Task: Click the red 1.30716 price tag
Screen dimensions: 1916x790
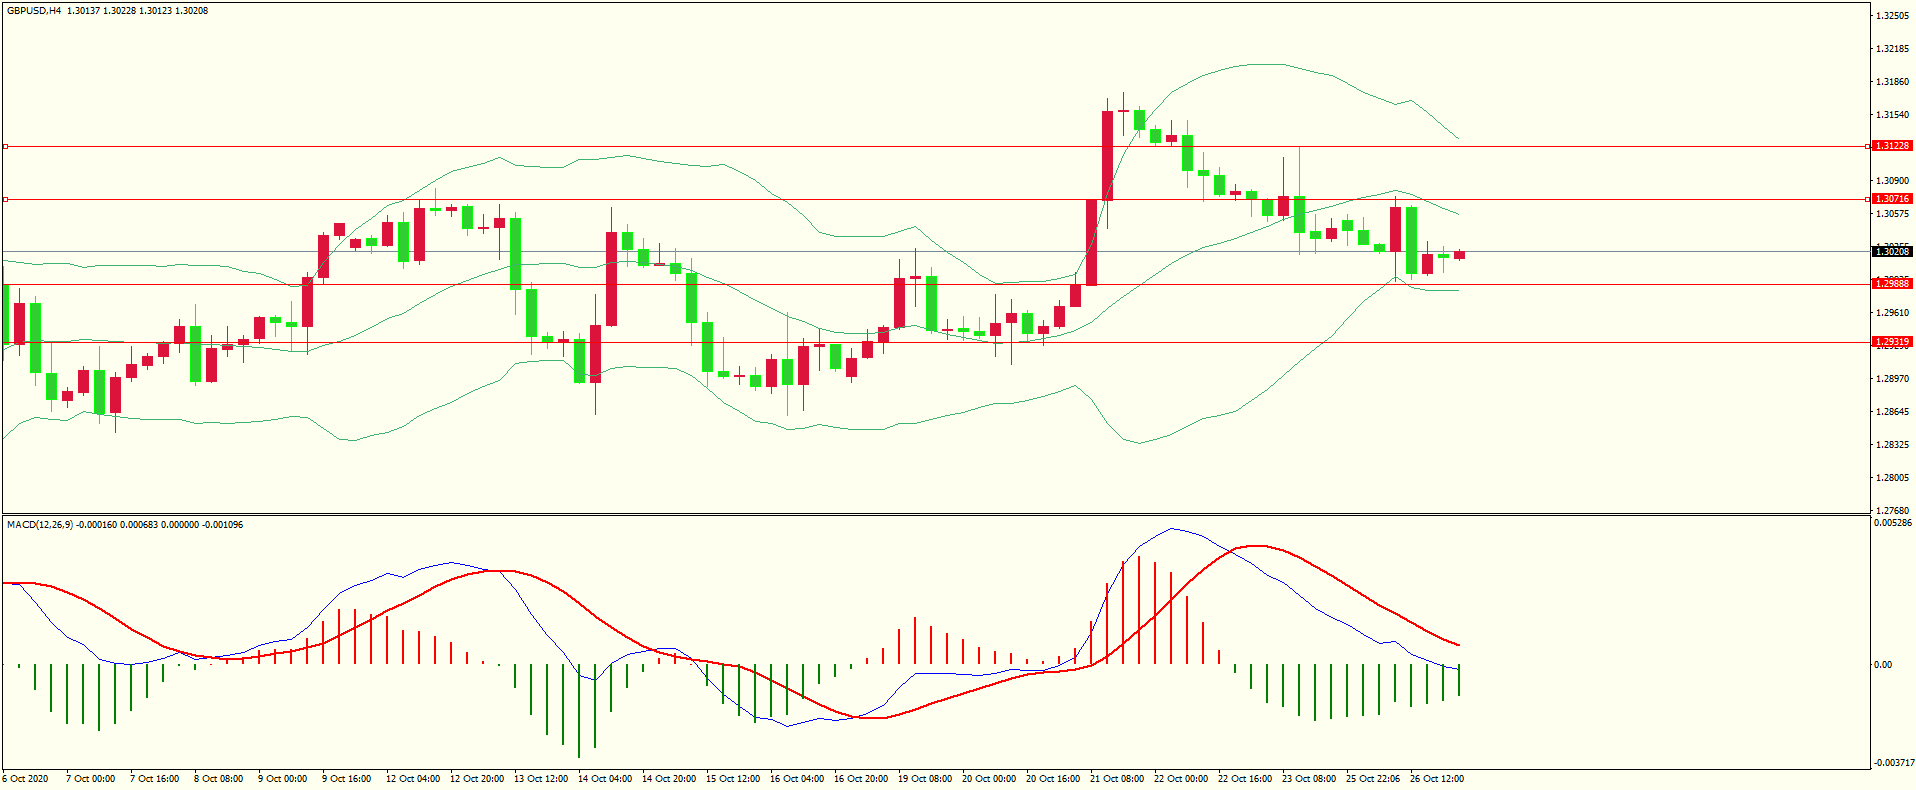Action: pos(1892,199)
